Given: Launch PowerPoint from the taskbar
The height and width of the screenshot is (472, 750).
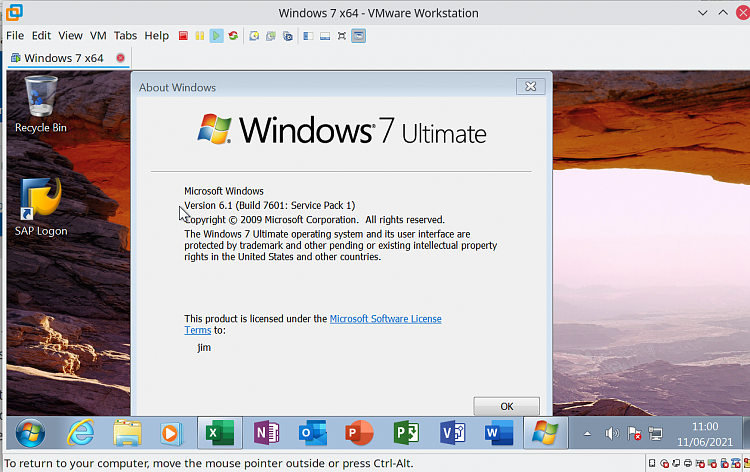Looking at the screenshot, I should click(x=359, y=433).
